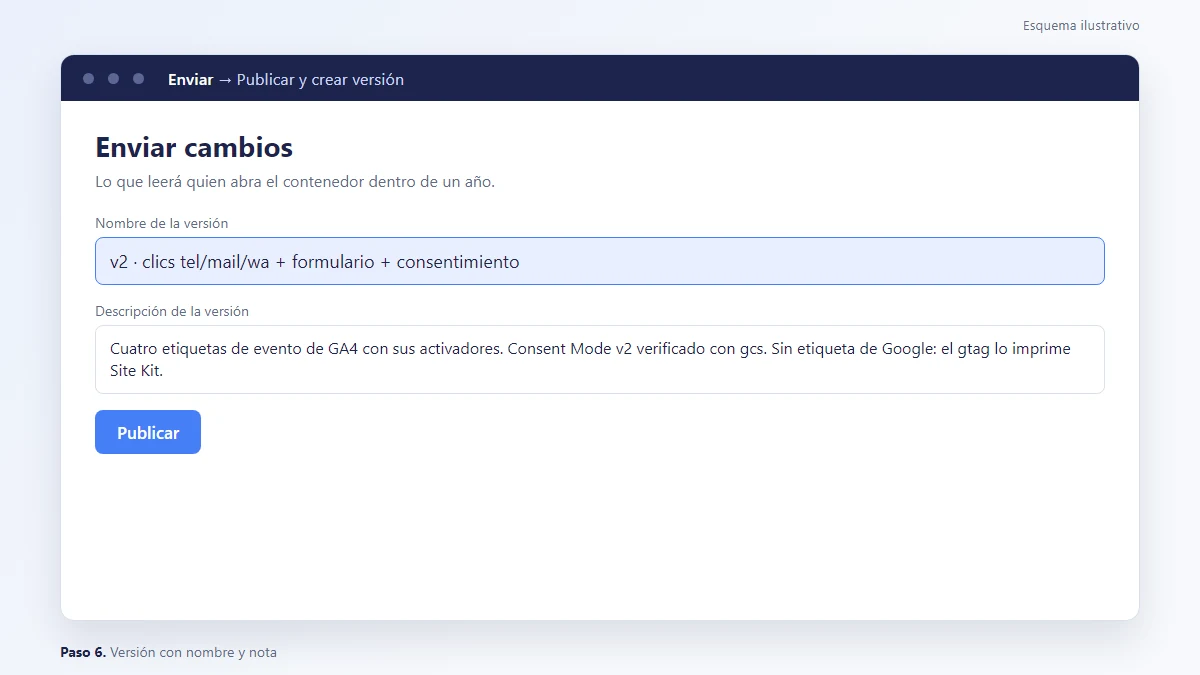This screenshot has width=1200, height=675.
Task: Focus the Nombre de la versión field
Action: pyautogui.click(x=600, y=261)
